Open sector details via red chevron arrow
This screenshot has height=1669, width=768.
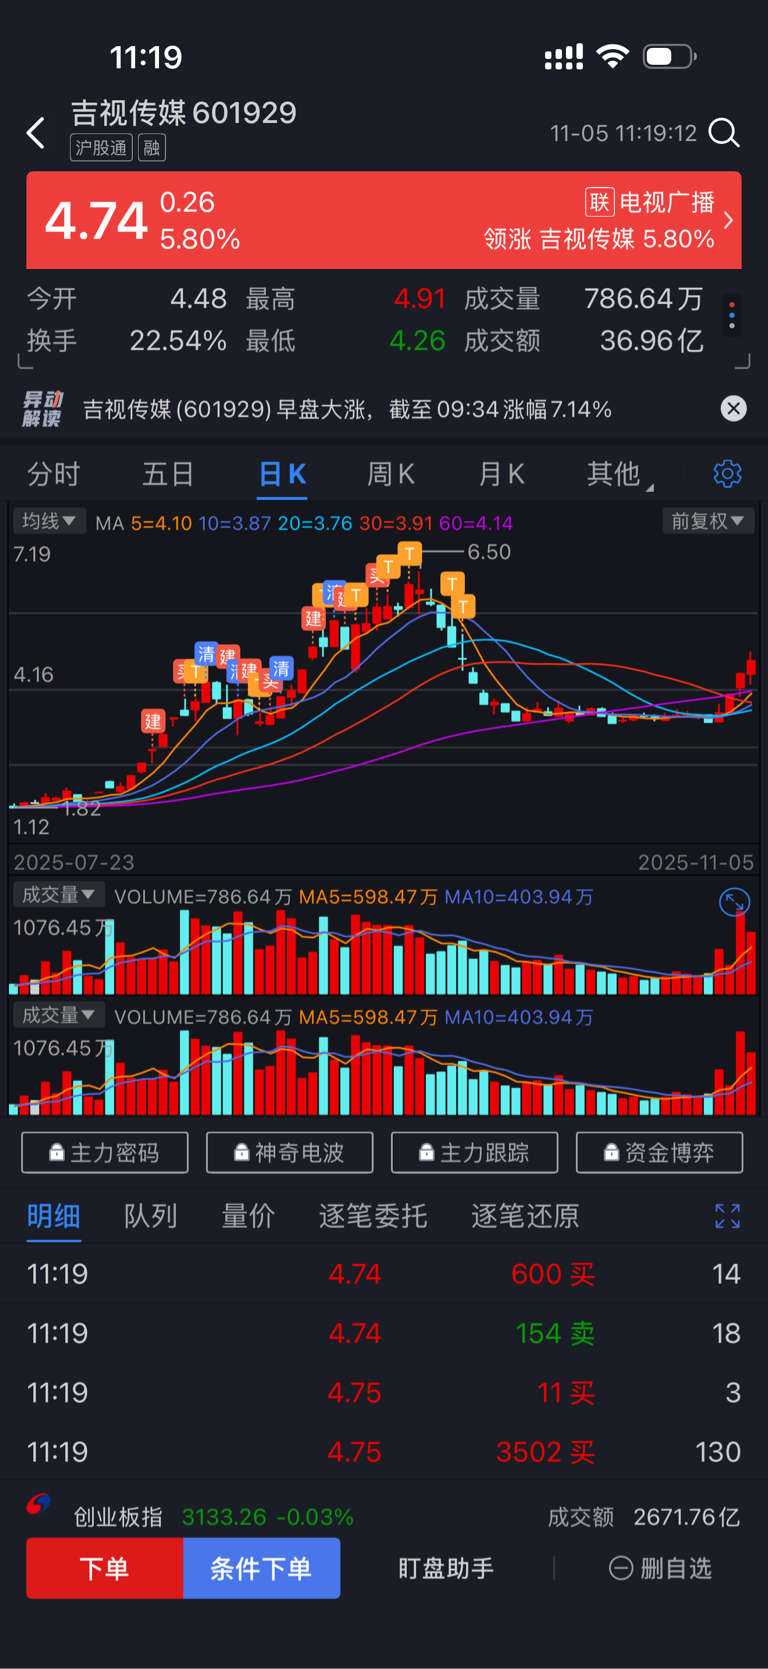tap(728, 220)
